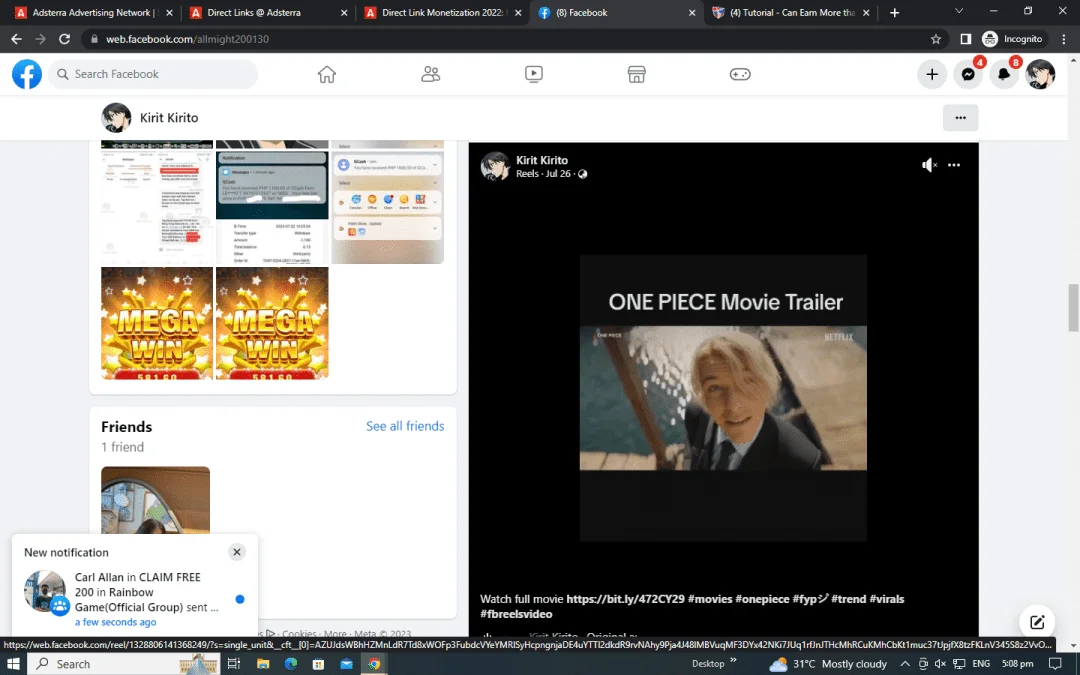Unmute the reel sound
Image resolution: width=1080 pixels, height=675 pixels.
coord(929,165)
